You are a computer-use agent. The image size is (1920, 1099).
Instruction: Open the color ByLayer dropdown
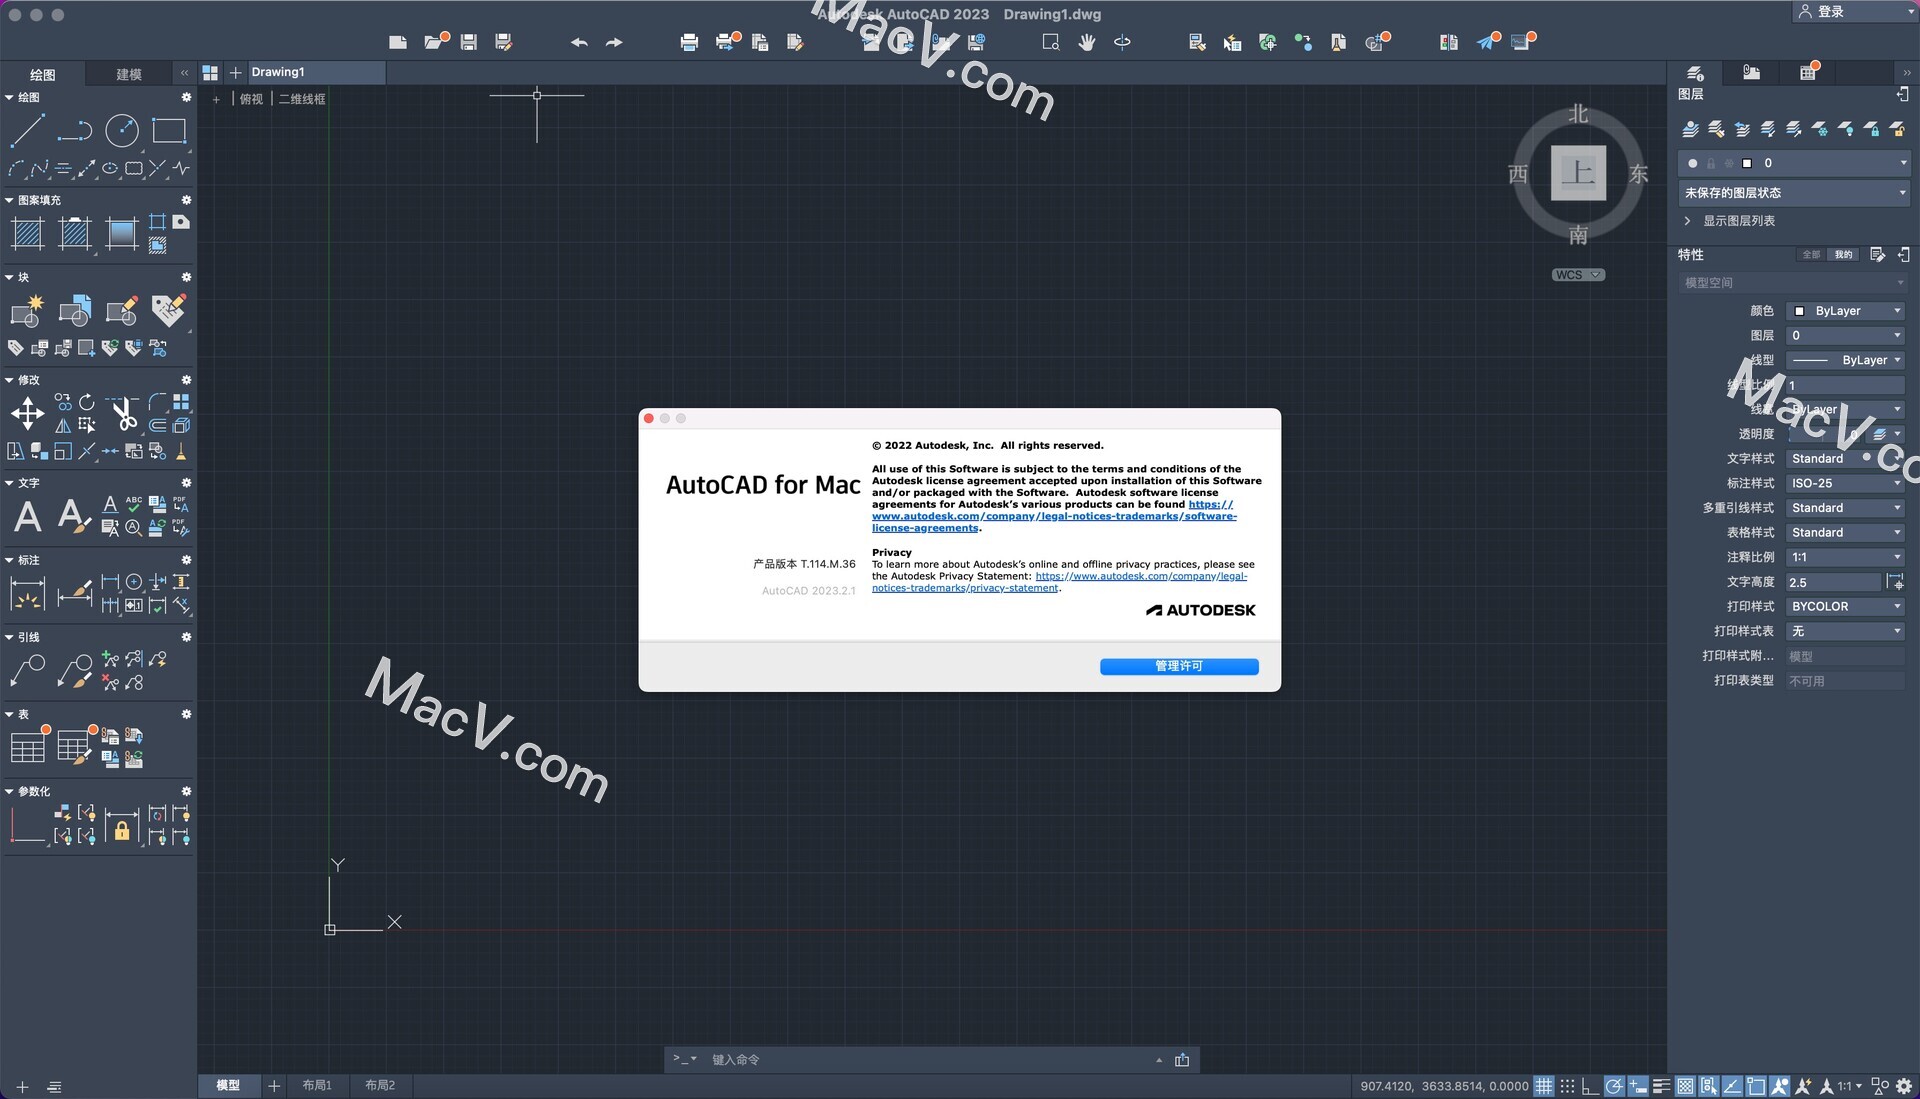click(1846, 311)
